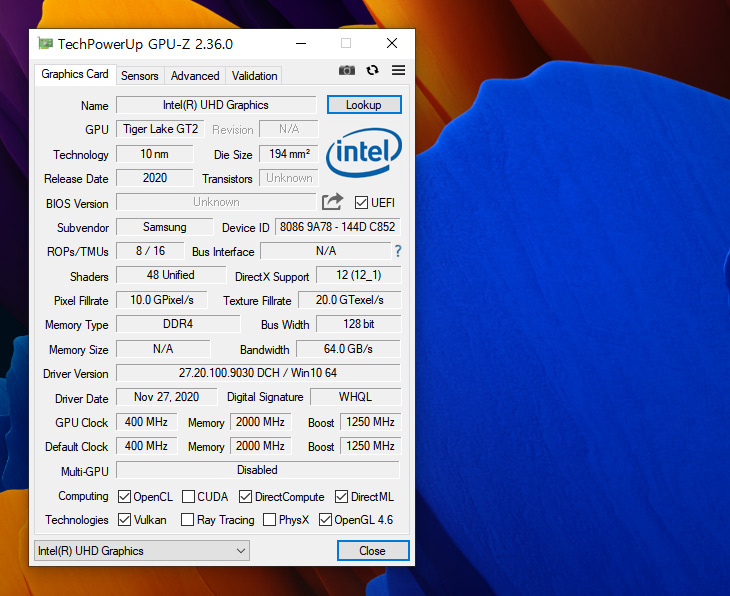
Task: Select the Graphics Card tab
Action: click(x=75, y=74)
